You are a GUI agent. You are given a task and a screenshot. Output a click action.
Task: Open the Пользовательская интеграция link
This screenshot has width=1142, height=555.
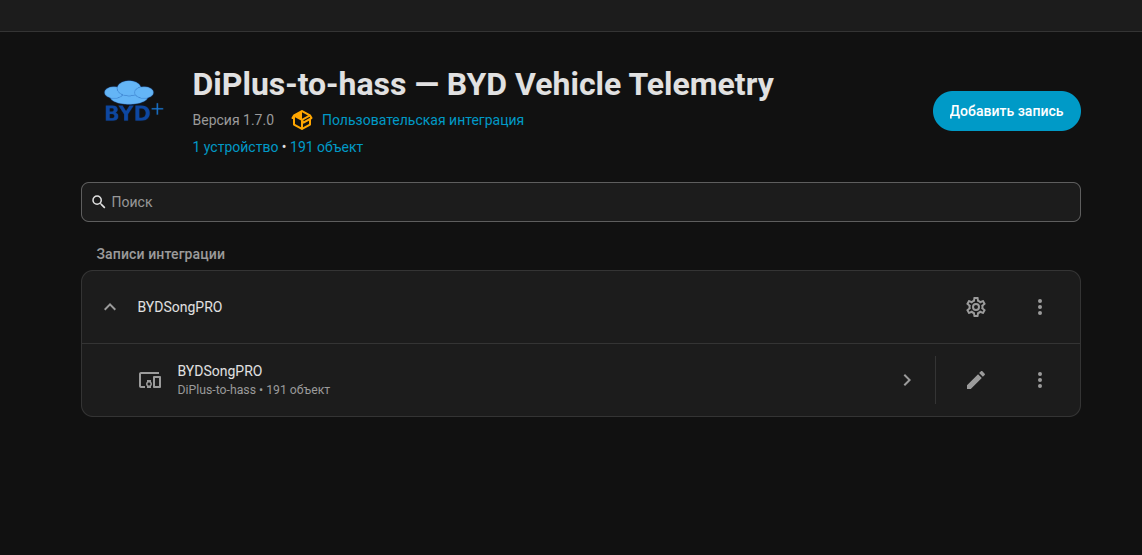point(422,120)
